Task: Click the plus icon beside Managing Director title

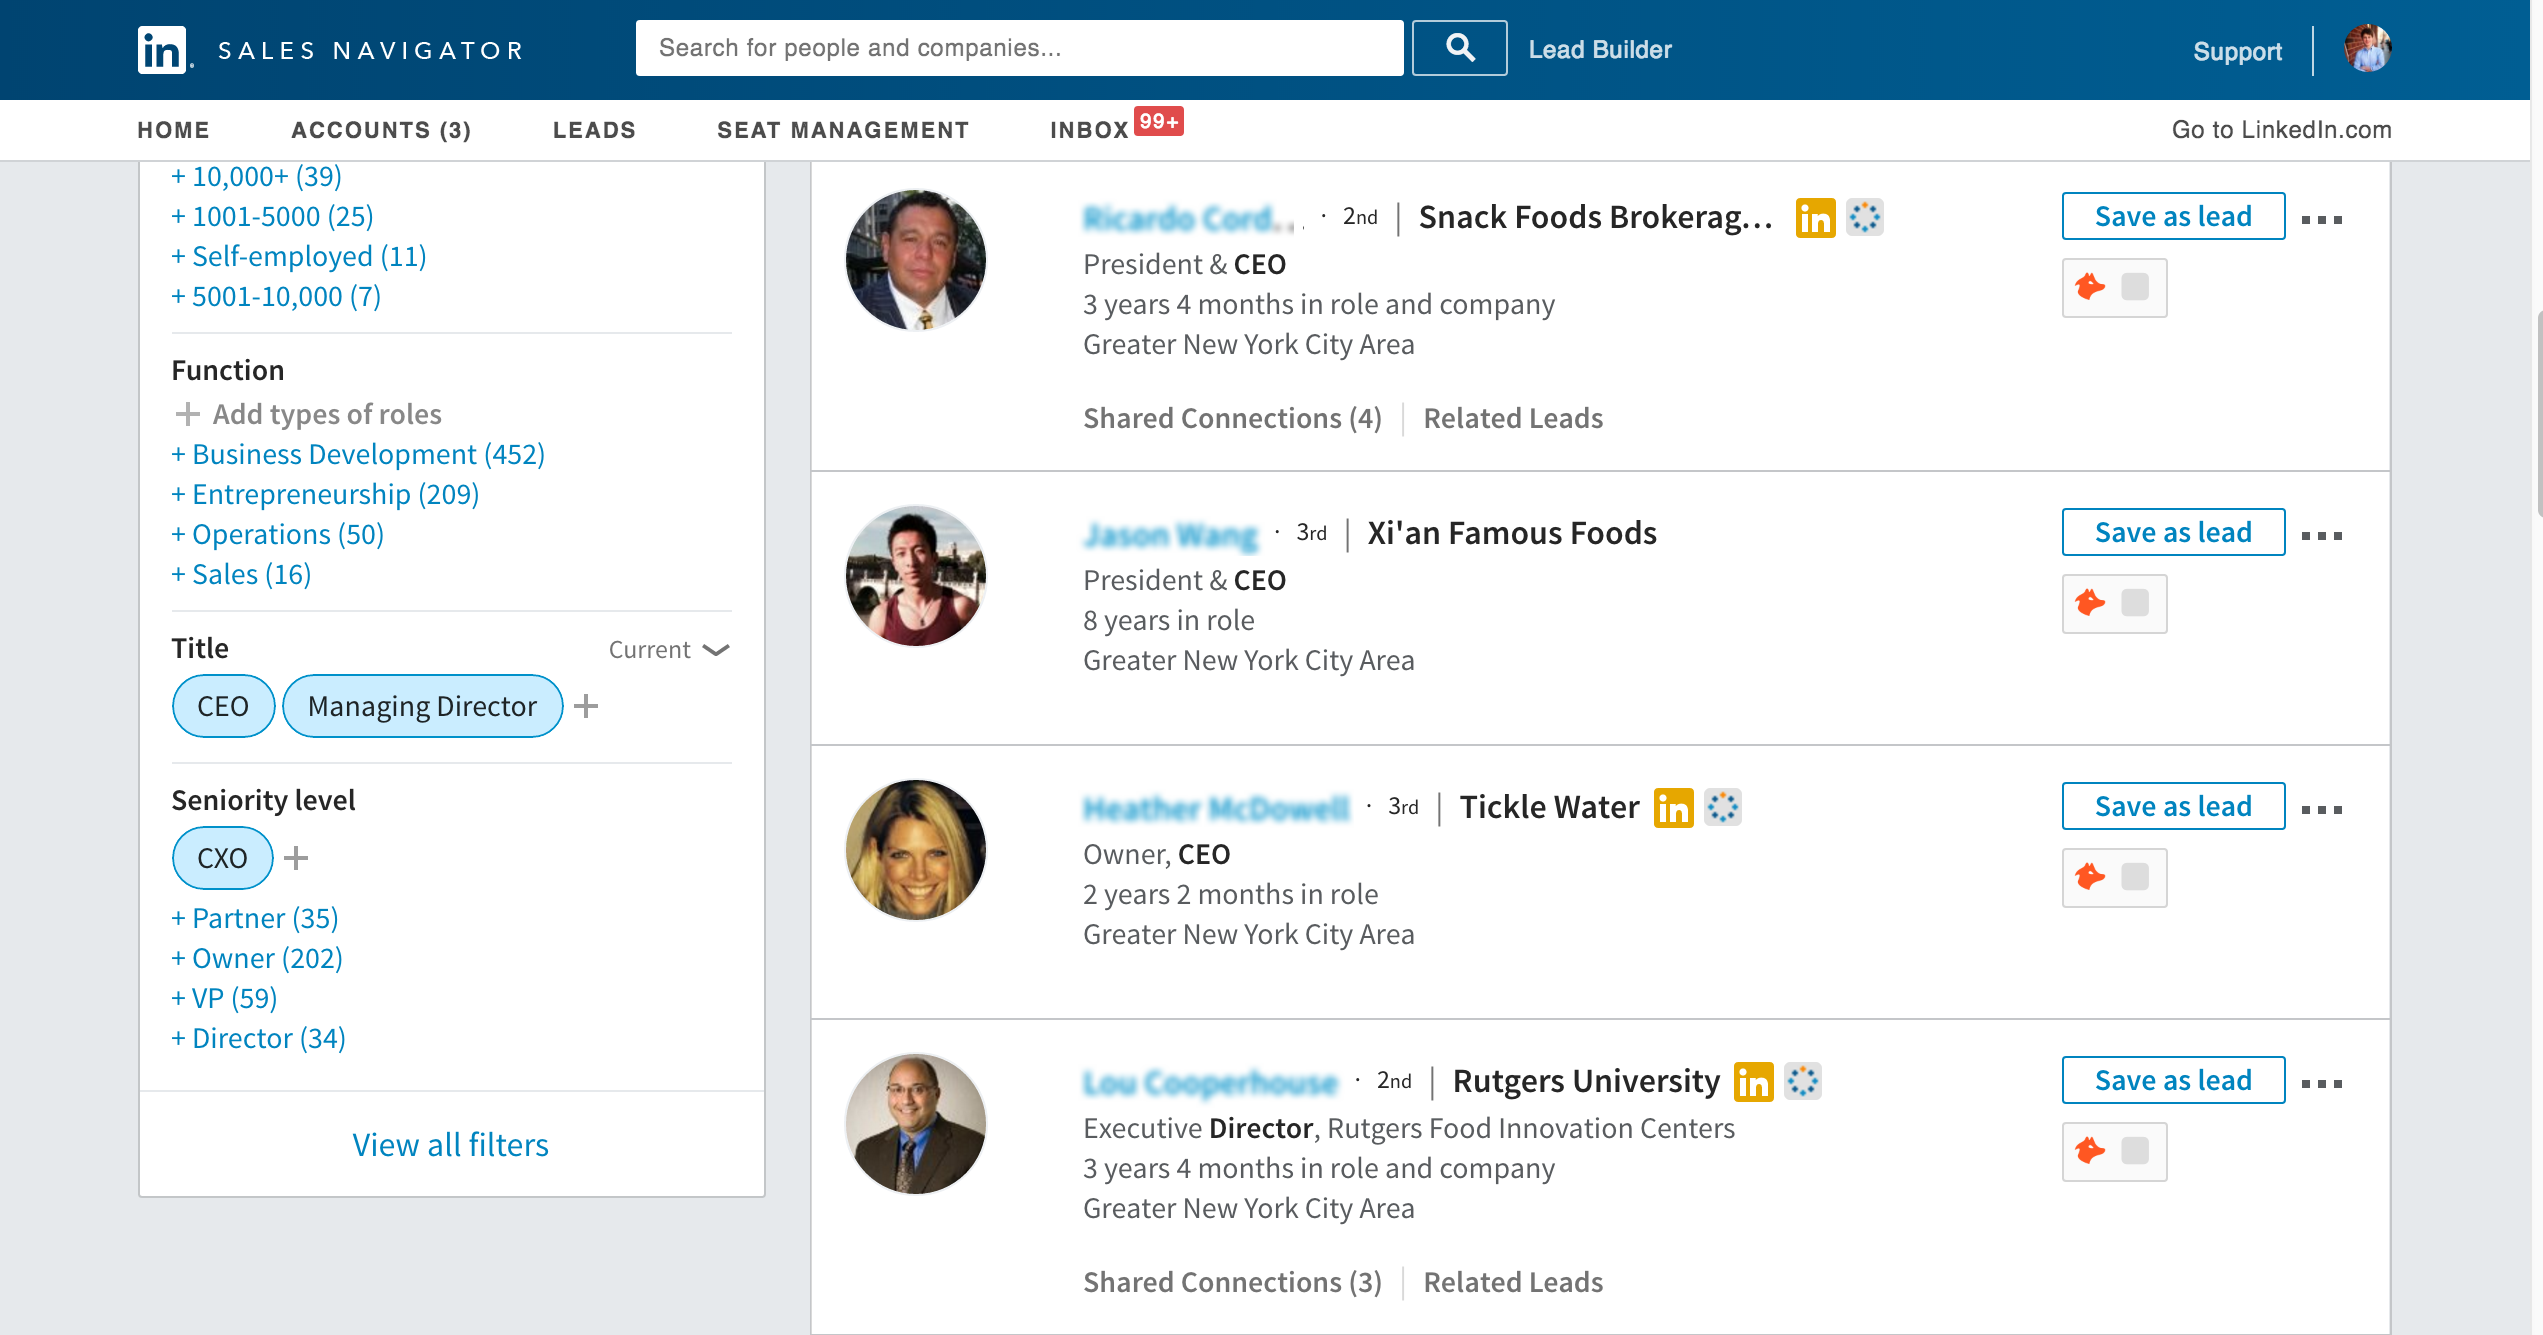Action: pos(587,706)
